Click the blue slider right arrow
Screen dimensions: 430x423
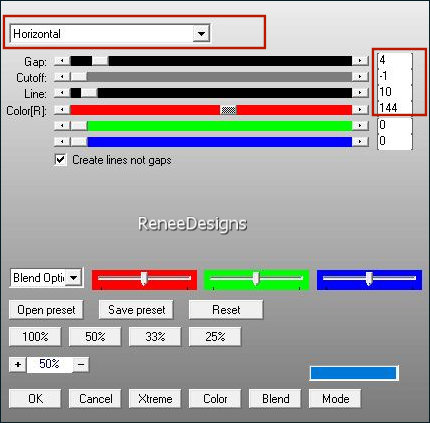(x=360, y=141)
